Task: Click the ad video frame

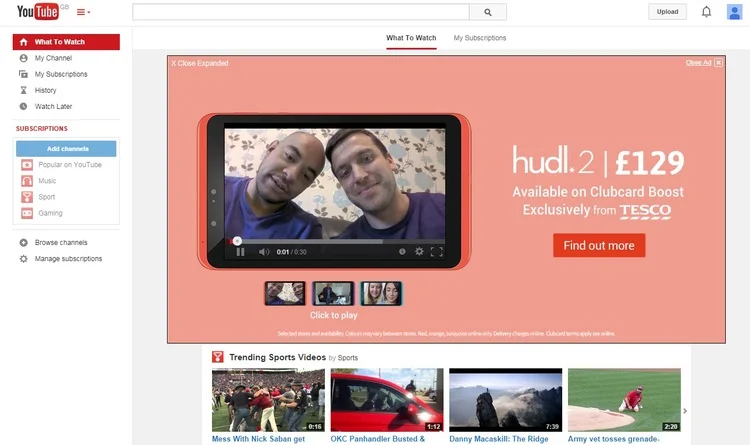Action: pos(335,183)
